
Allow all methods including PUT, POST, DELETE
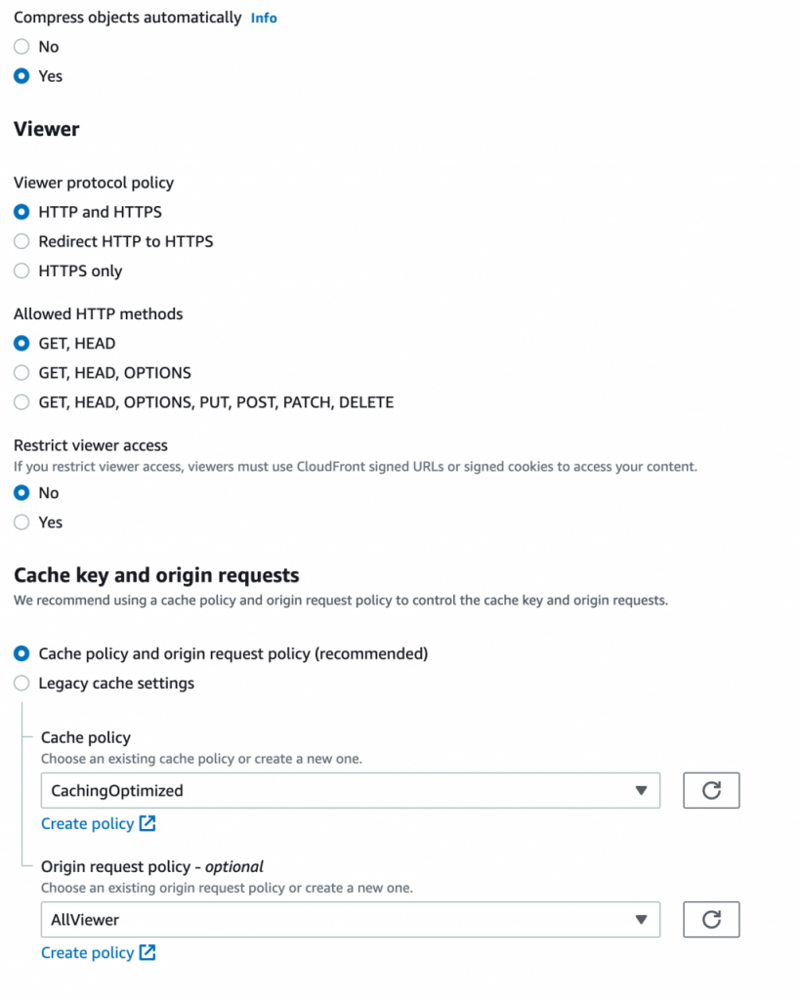click(22, 402)
